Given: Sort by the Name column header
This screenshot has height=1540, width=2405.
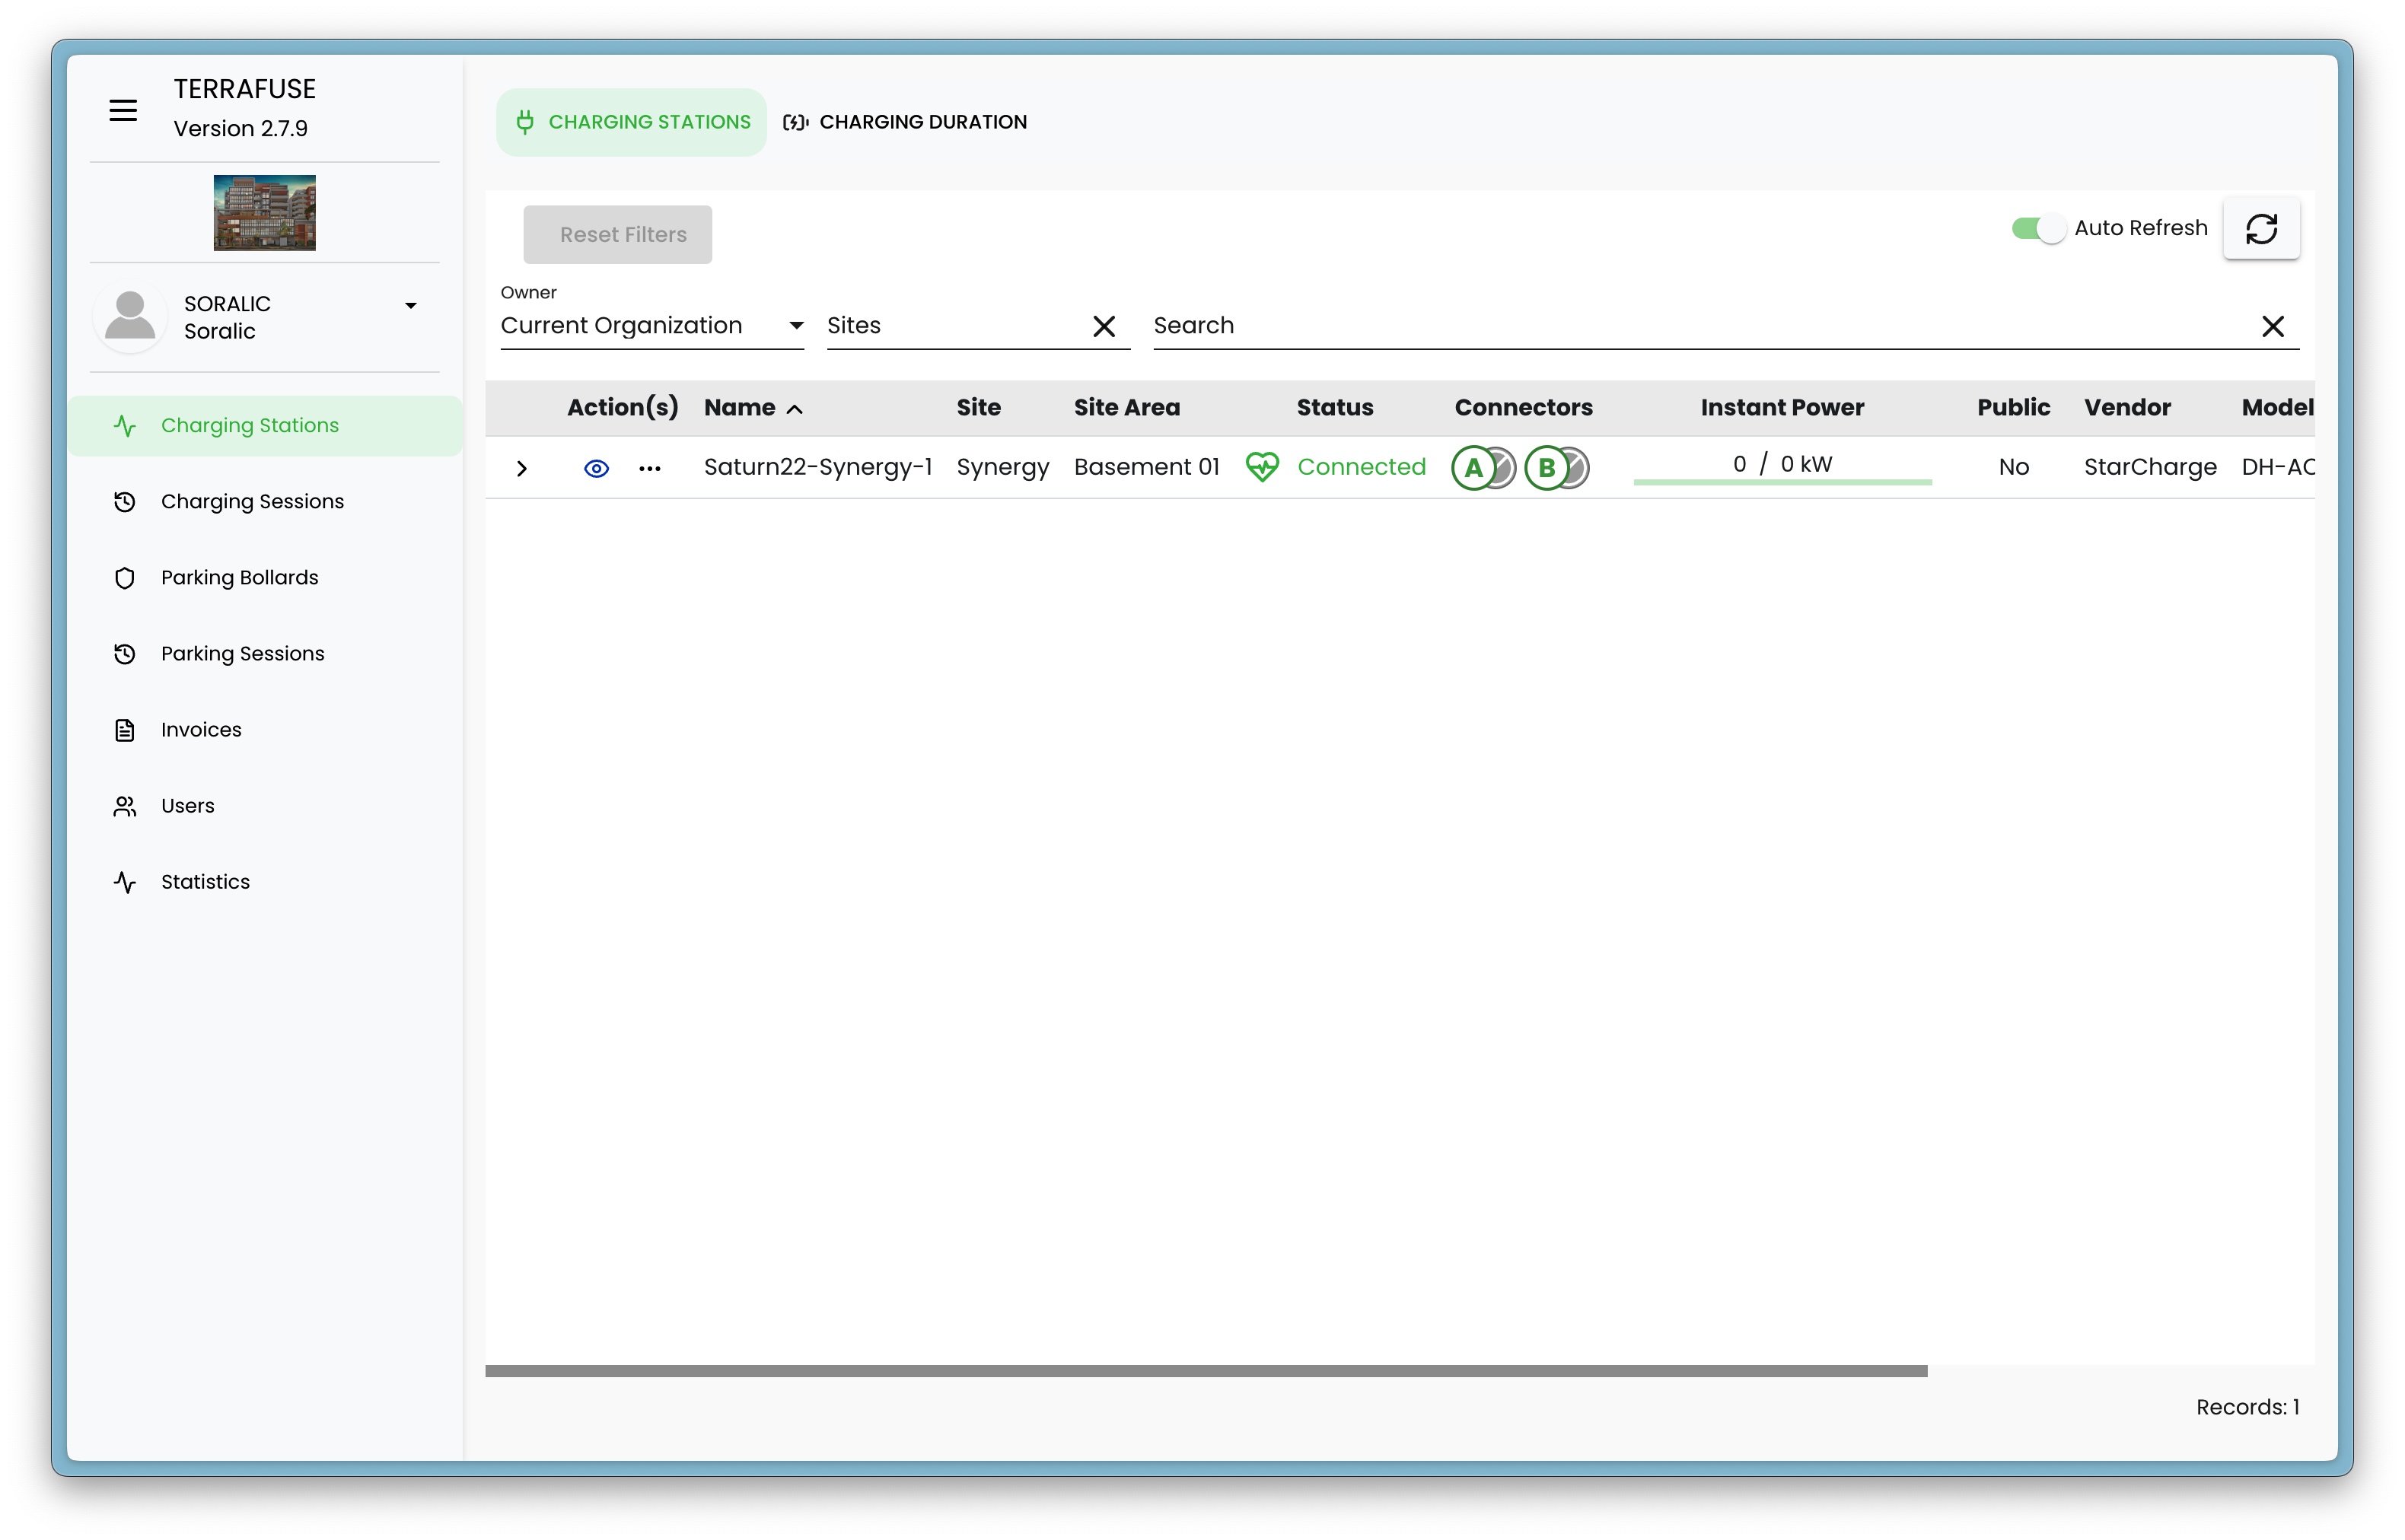Looking at the screenshot, I should click(x=740, y=408).
